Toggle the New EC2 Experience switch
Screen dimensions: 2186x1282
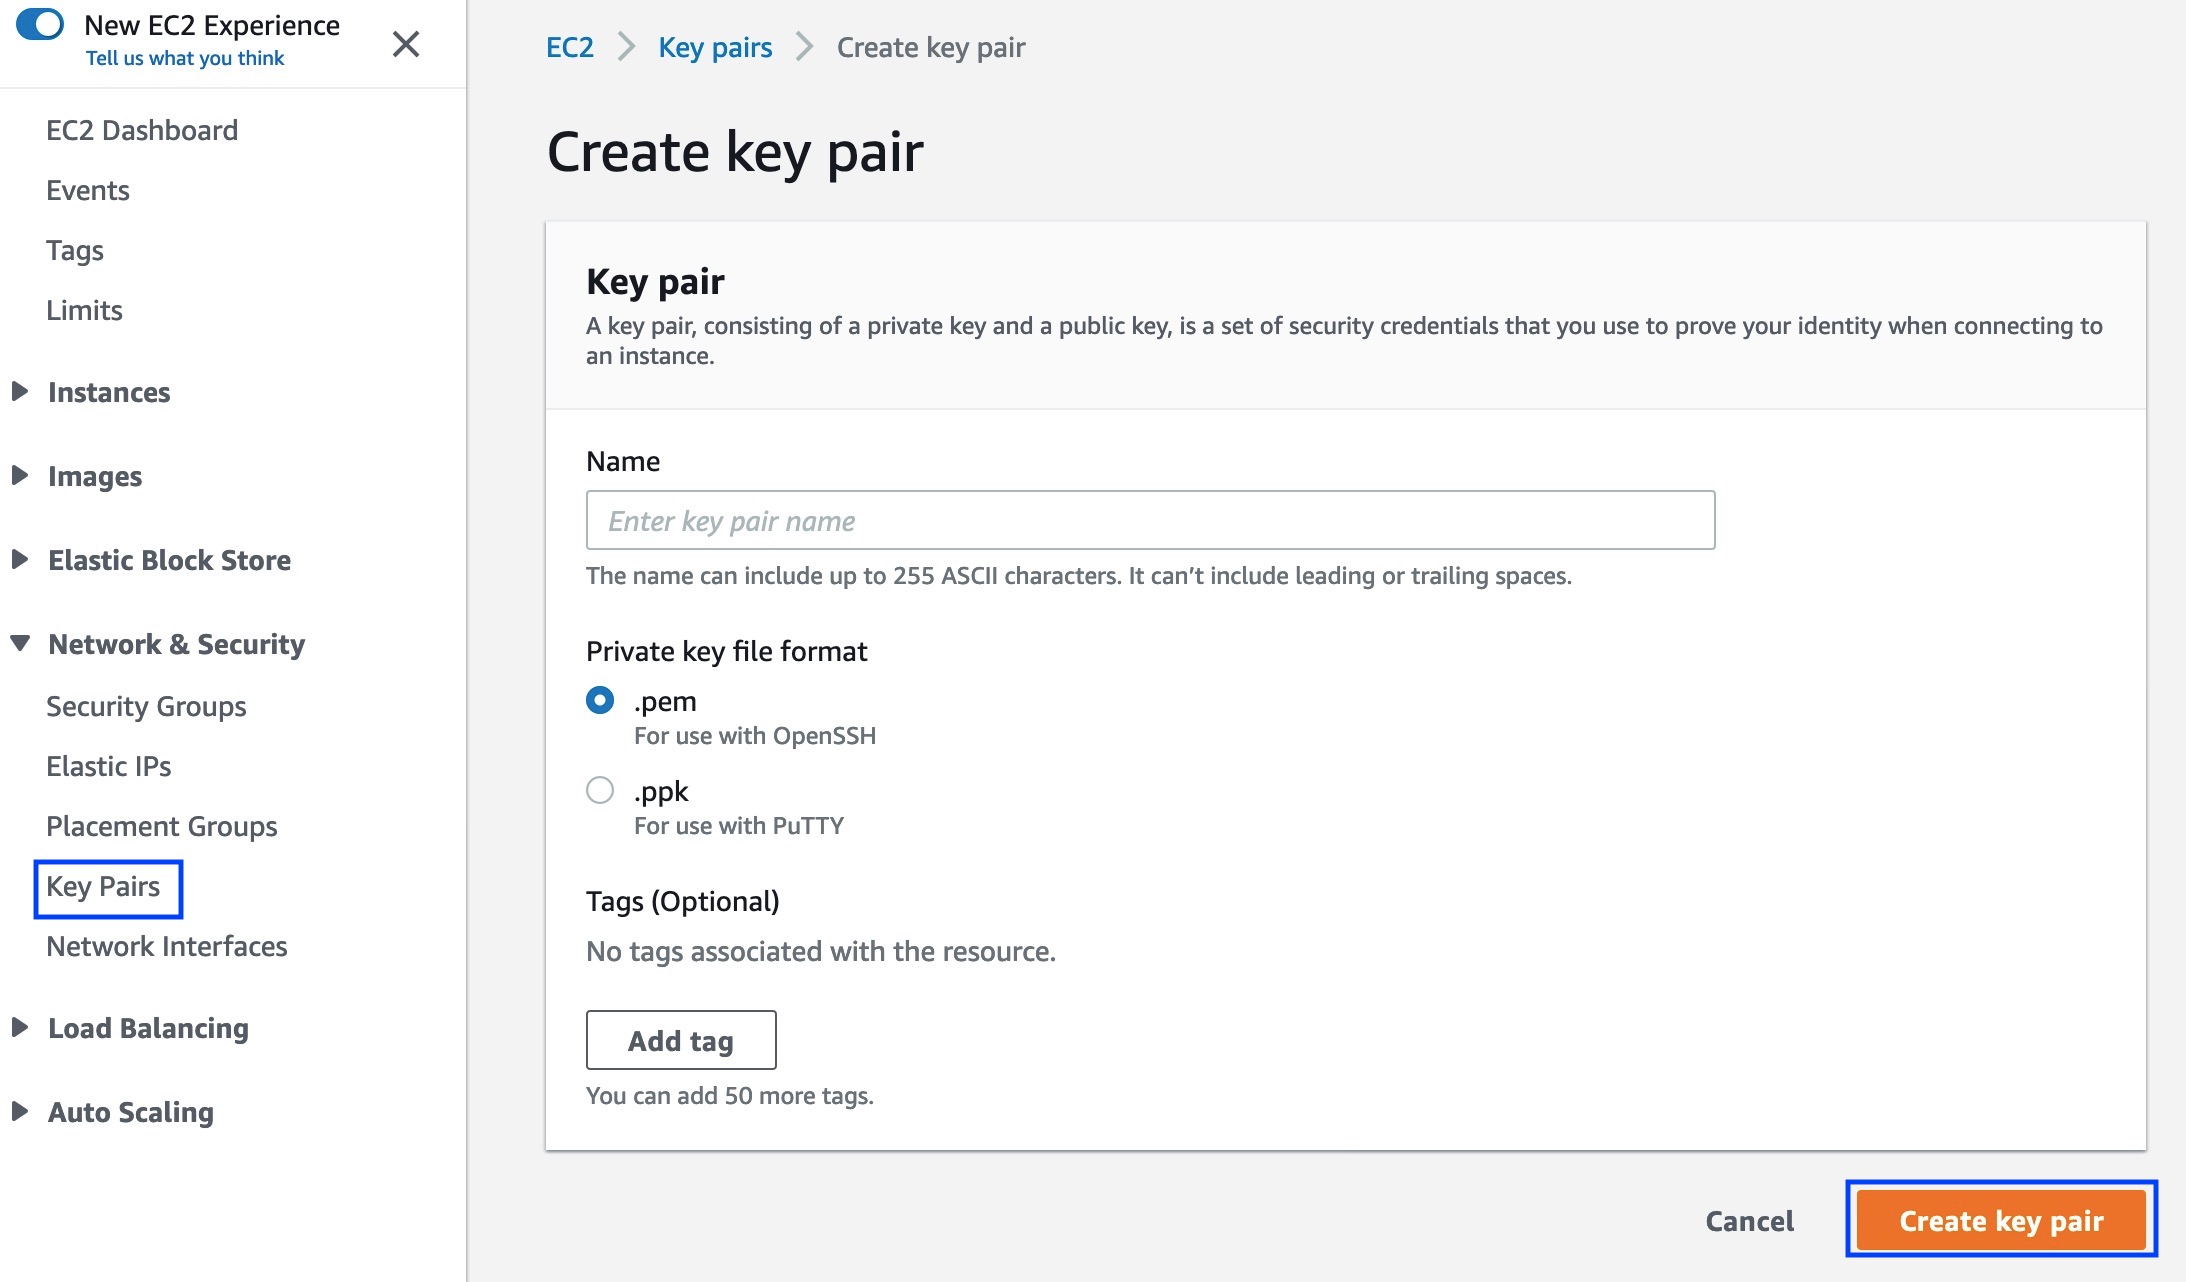(40, 25)
